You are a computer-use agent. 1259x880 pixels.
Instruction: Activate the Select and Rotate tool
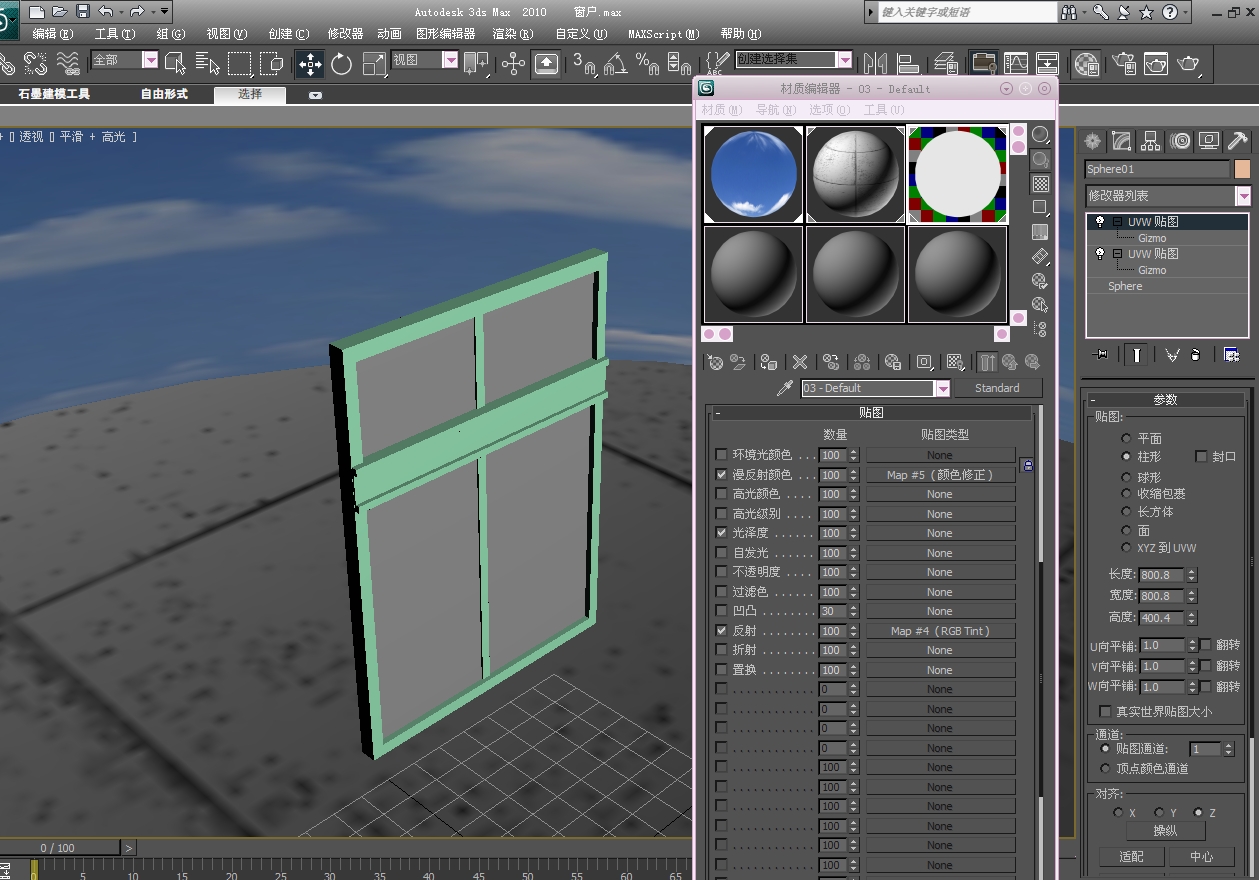pos(340,63)
